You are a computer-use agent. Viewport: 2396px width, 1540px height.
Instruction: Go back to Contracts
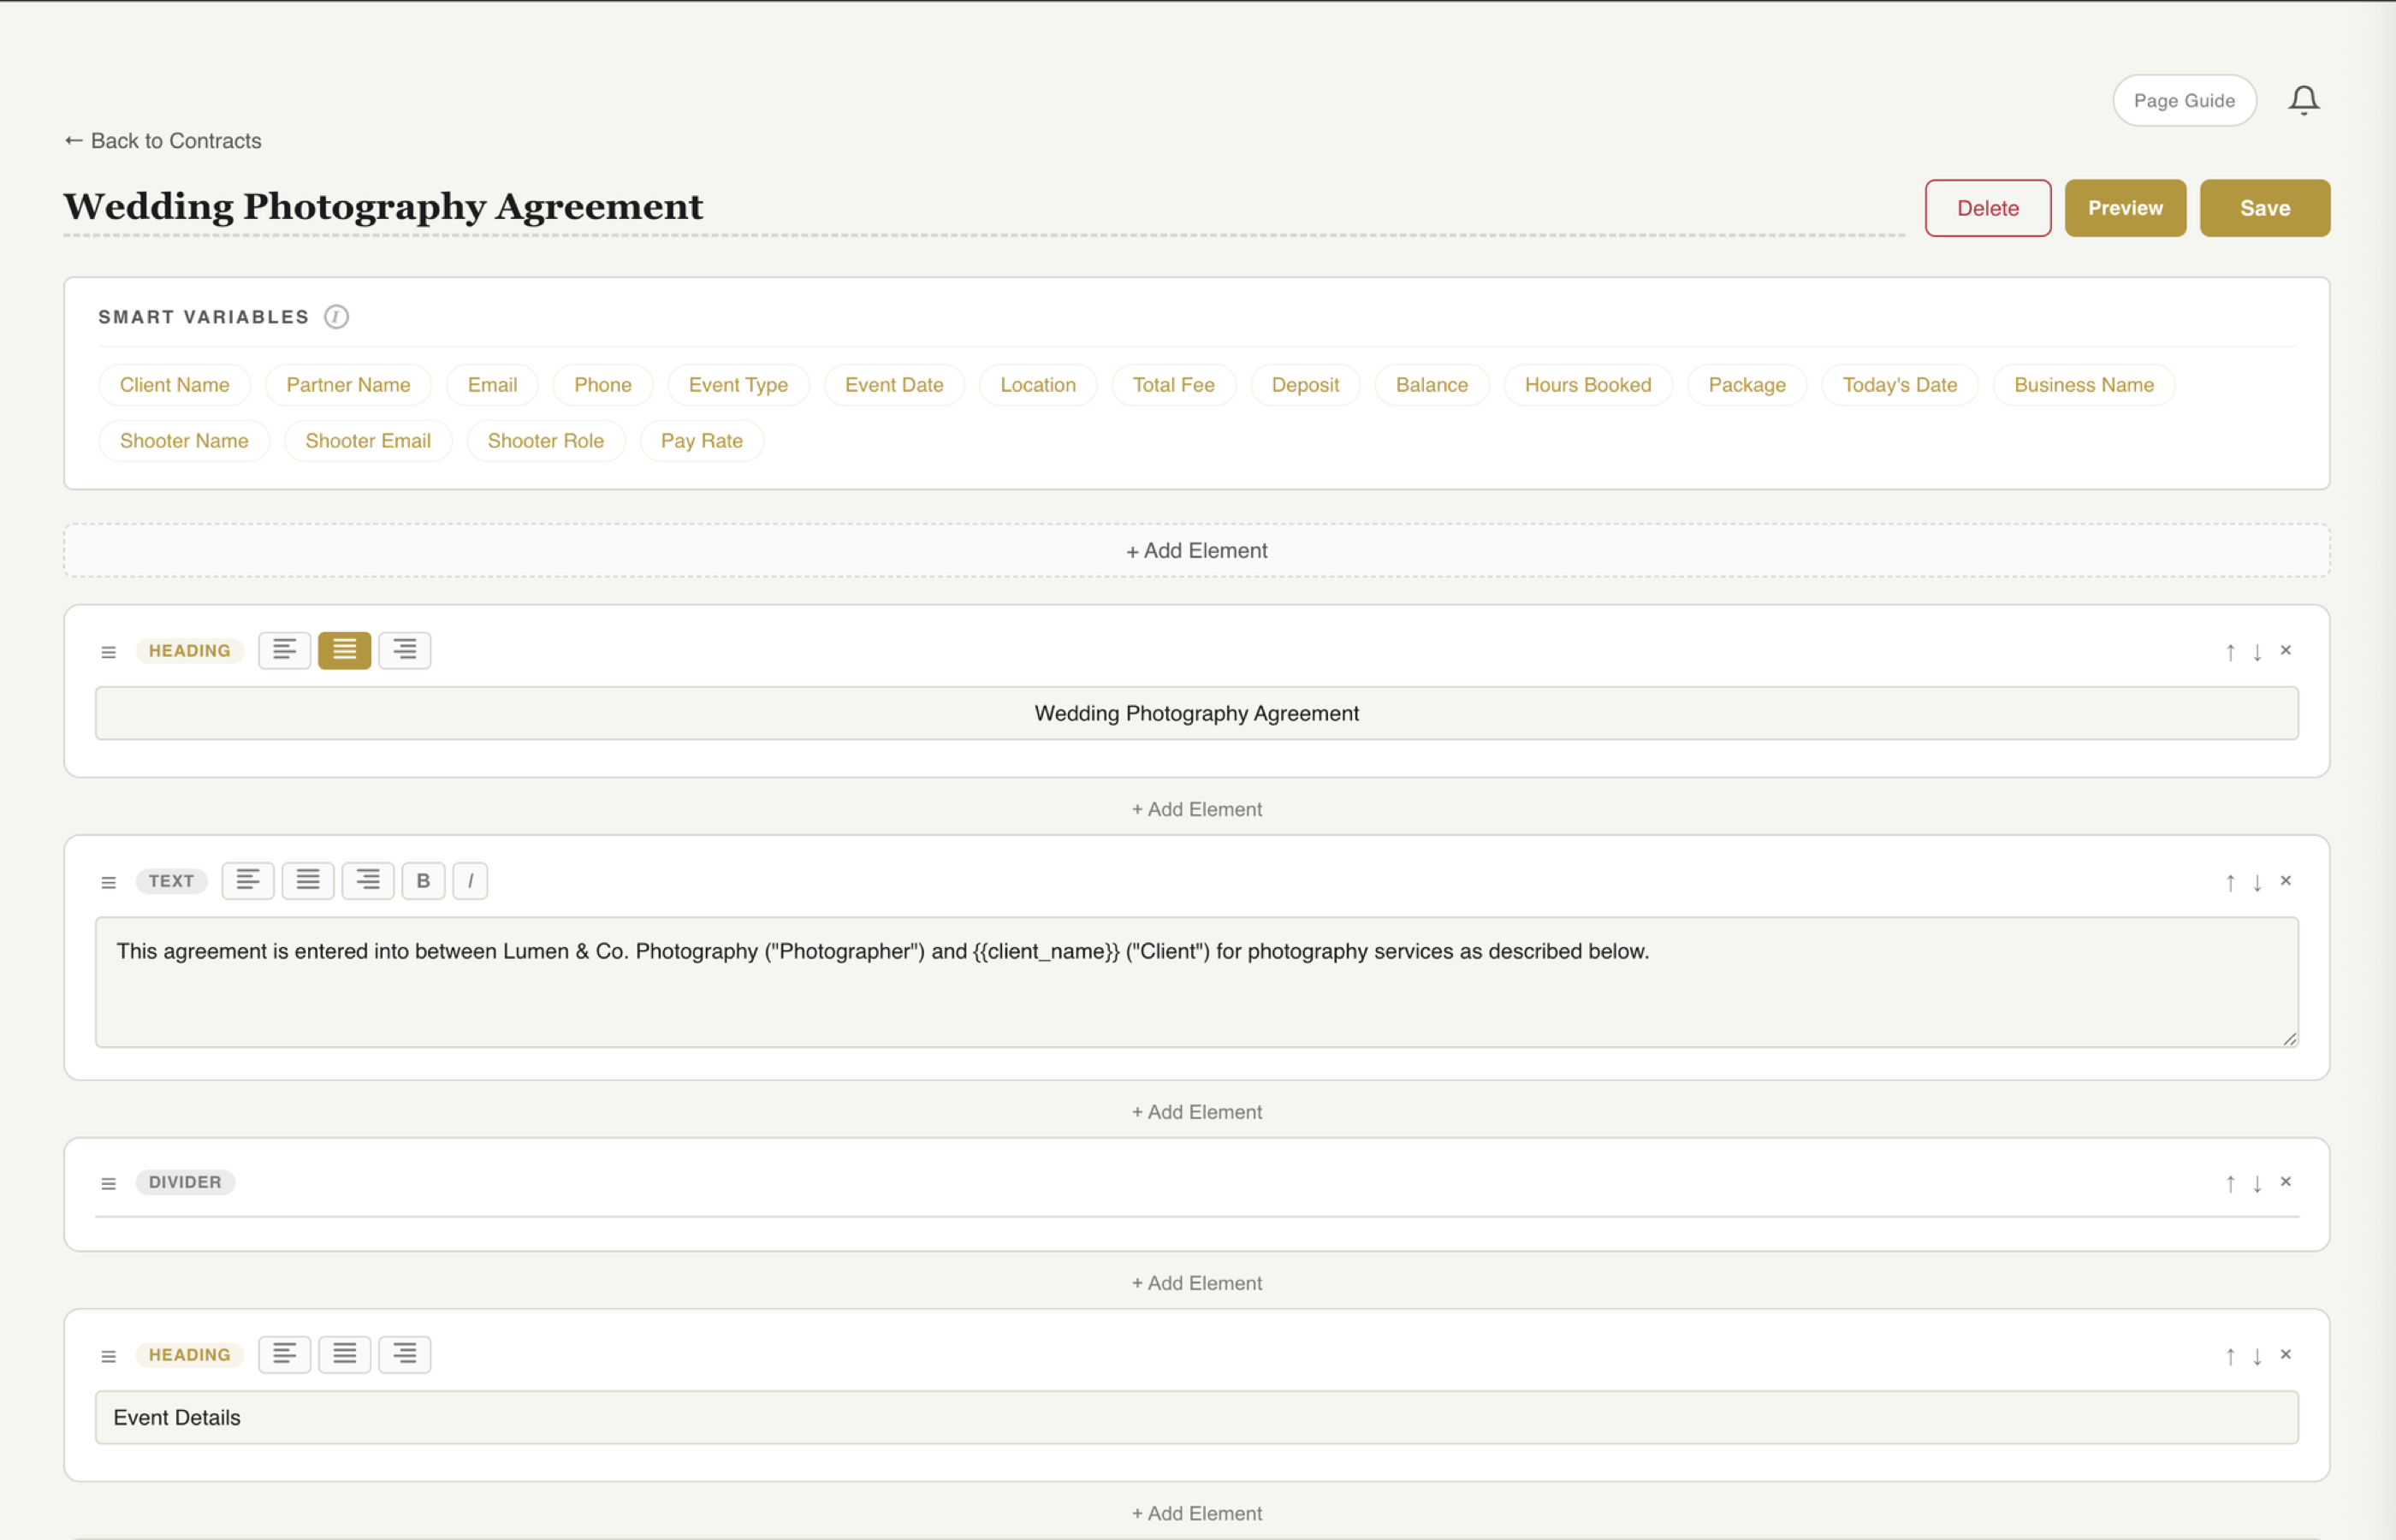pyautogui.click(x=161, y=141)
